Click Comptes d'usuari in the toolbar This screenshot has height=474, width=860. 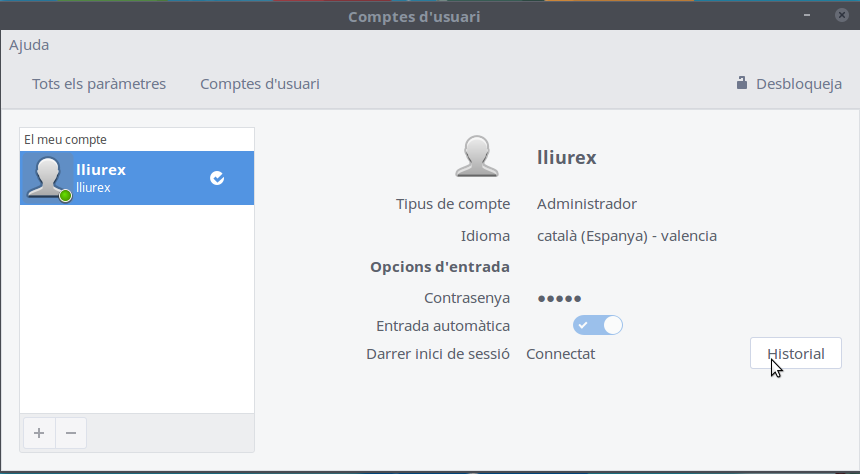point(260,84)
